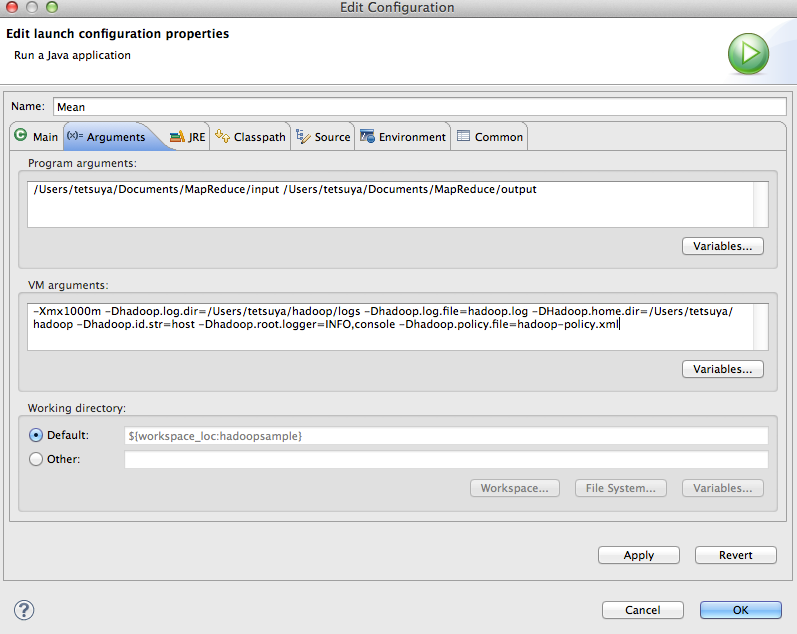Switch to the Source tab
The image size is (797, 634).
pos(323,137)
